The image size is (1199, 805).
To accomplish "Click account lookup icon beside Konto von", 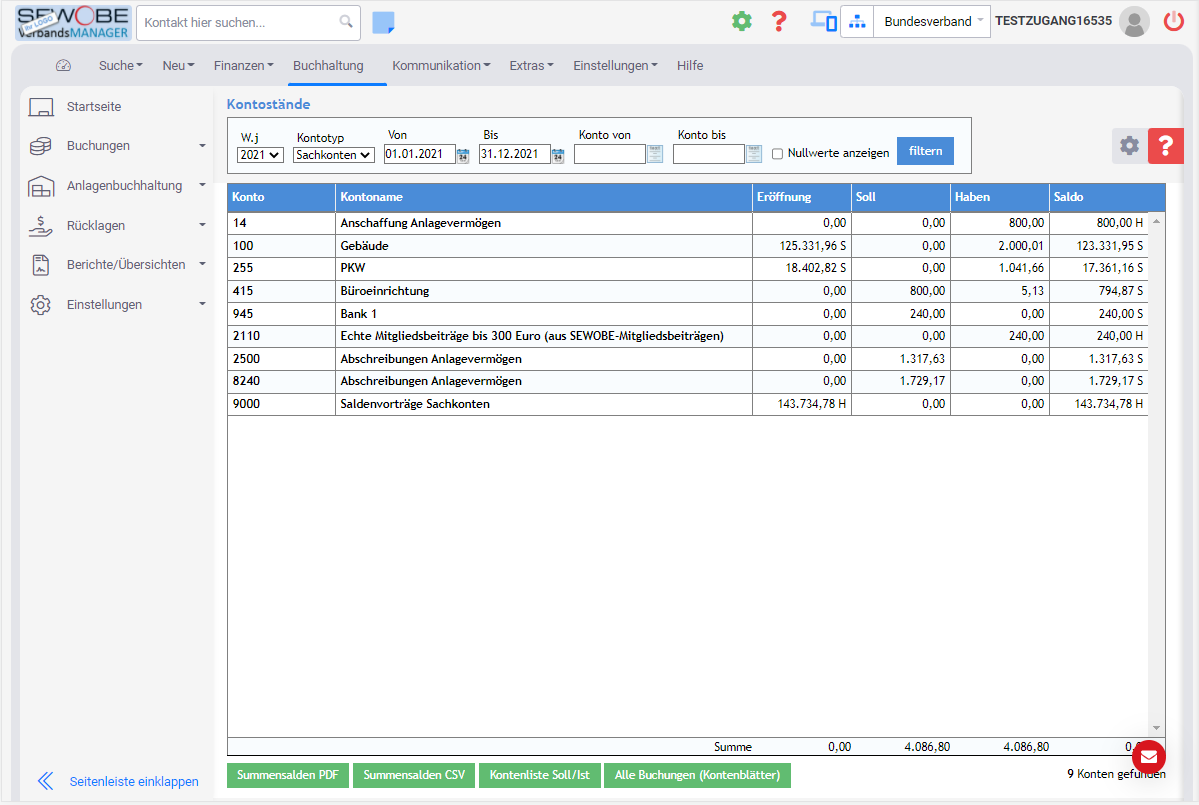I will [655, 154].
